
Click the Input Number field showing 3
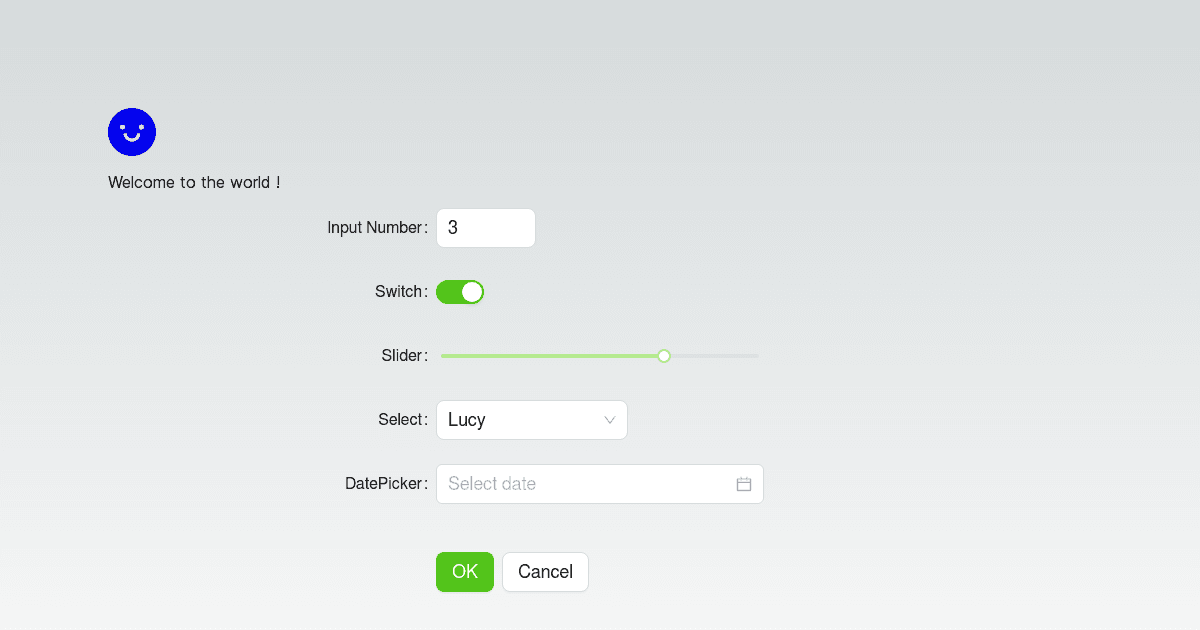click(x=486, y=228)
